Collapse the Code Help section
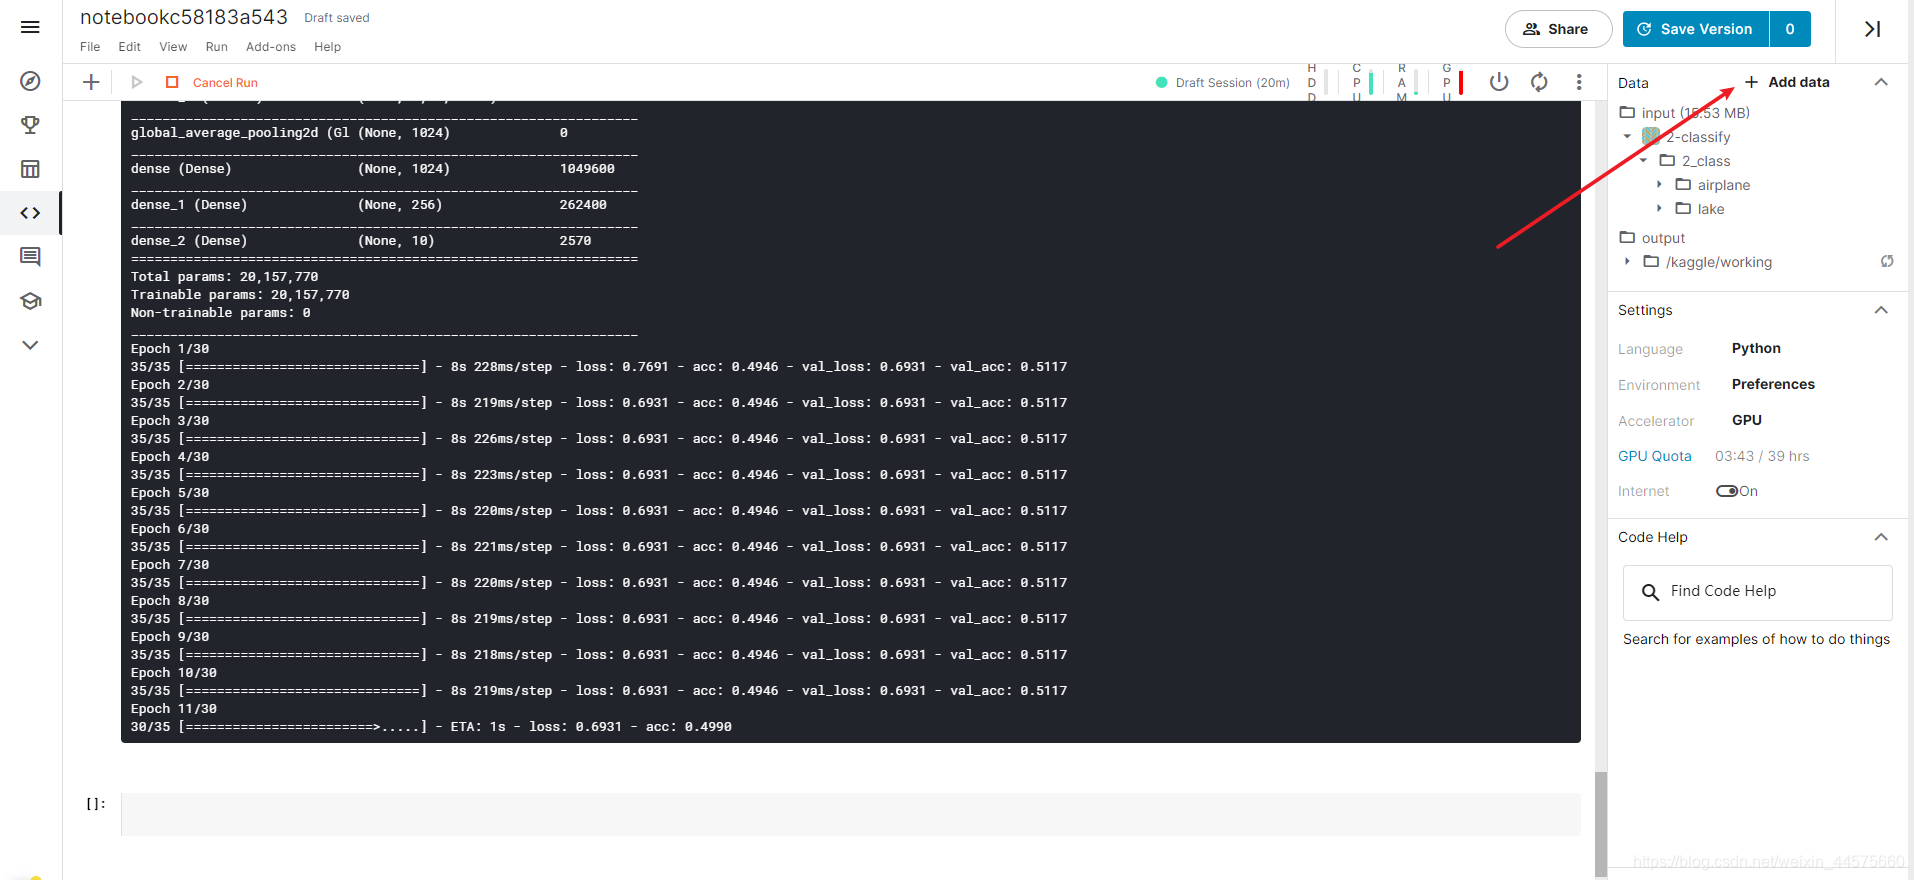 pos(1881,537)
